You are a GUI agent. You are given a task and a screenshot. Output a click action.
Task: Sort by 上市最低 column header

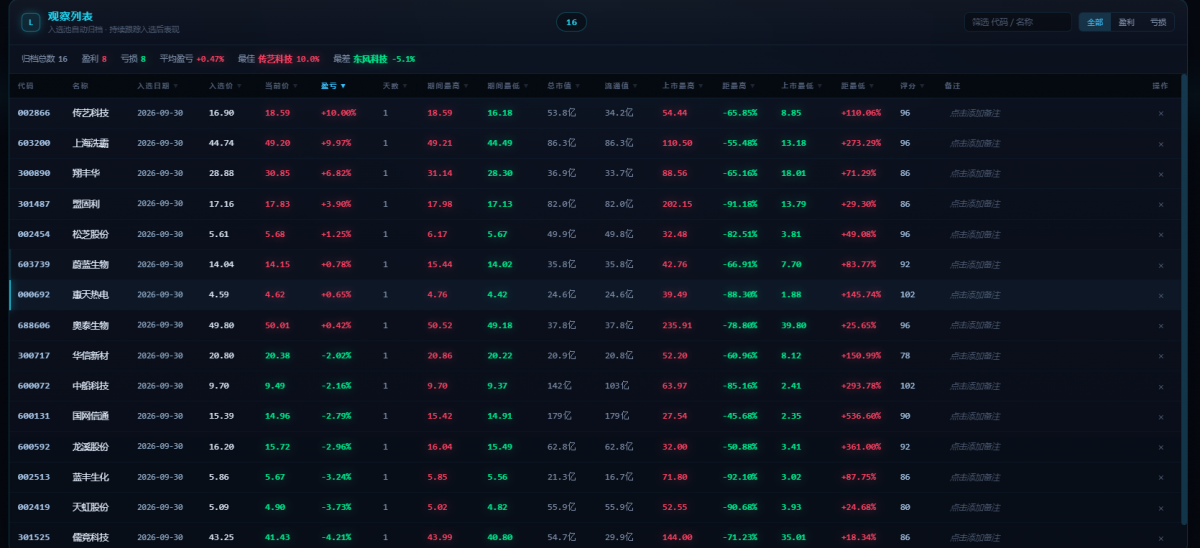coord(800,86)
